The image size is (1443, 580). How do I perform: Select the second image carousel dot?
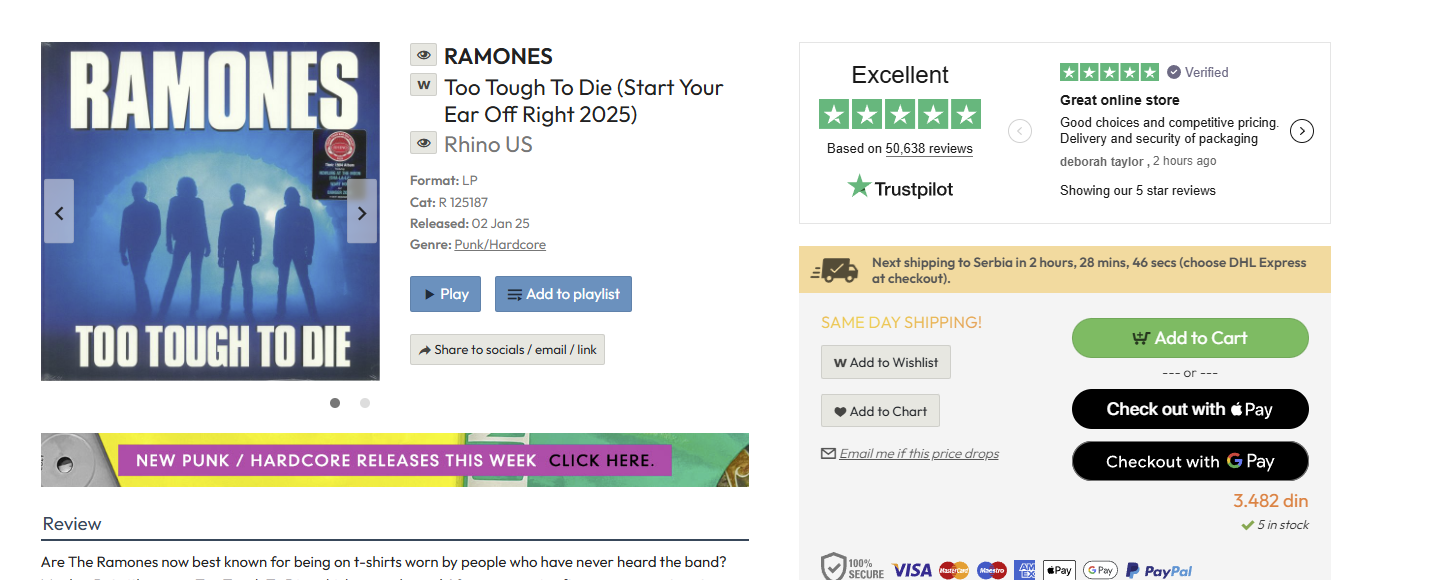coord(365,403)
